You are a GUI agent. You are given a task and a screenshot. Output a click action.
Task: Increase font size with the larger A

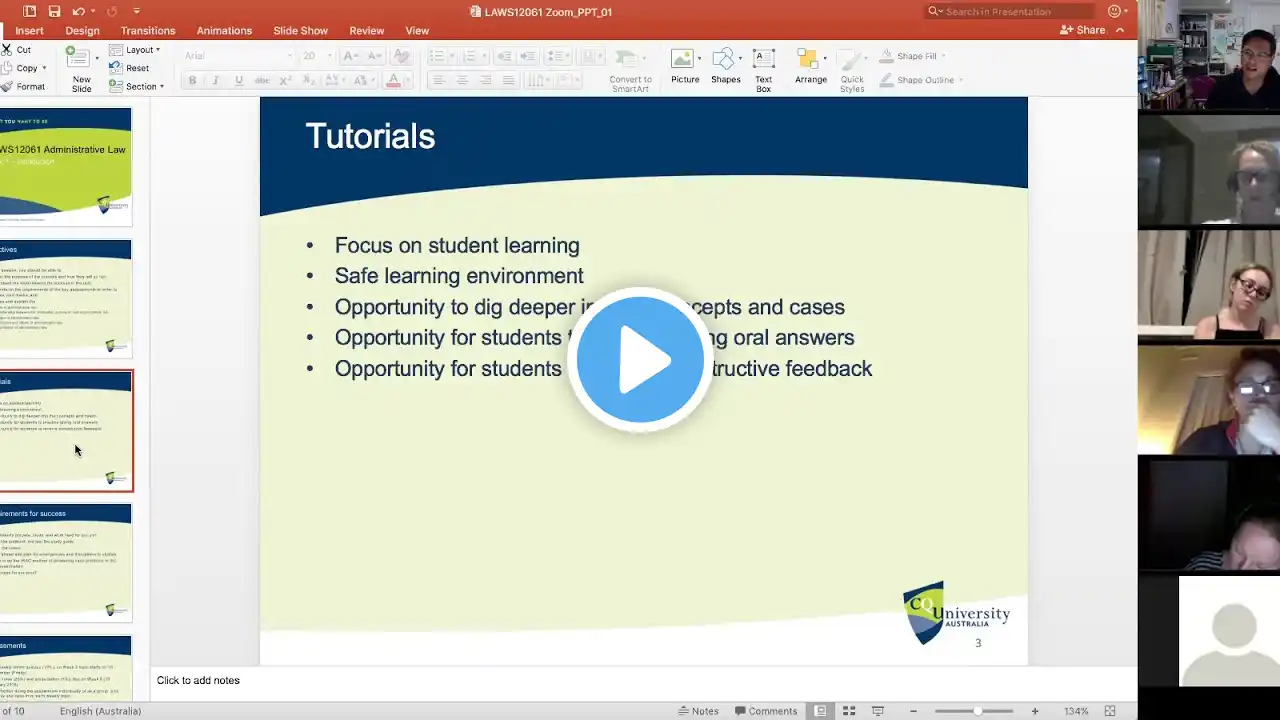pos(351,56)
